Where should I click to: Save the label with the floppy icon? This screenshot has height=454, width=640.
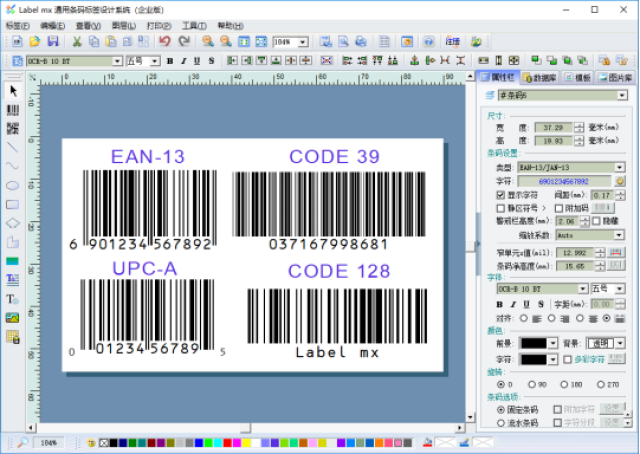[53, 41]
